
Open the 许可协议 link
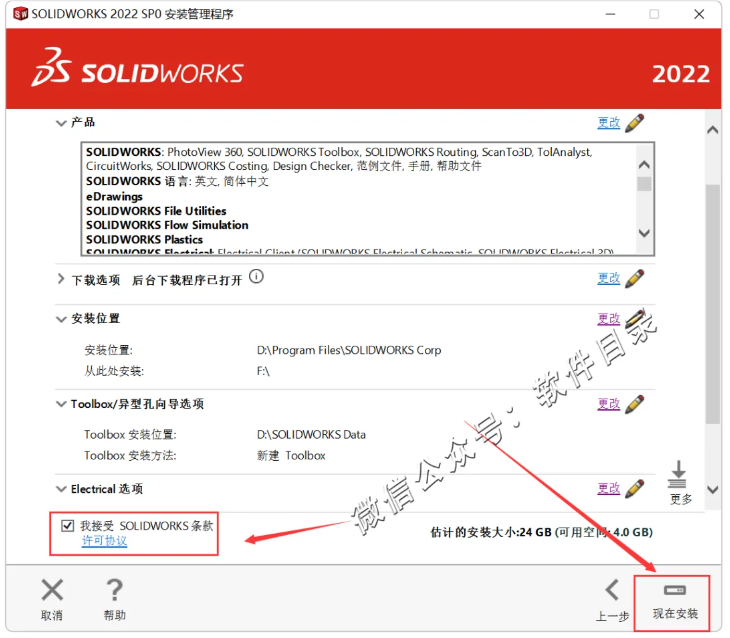coord(104,541)
